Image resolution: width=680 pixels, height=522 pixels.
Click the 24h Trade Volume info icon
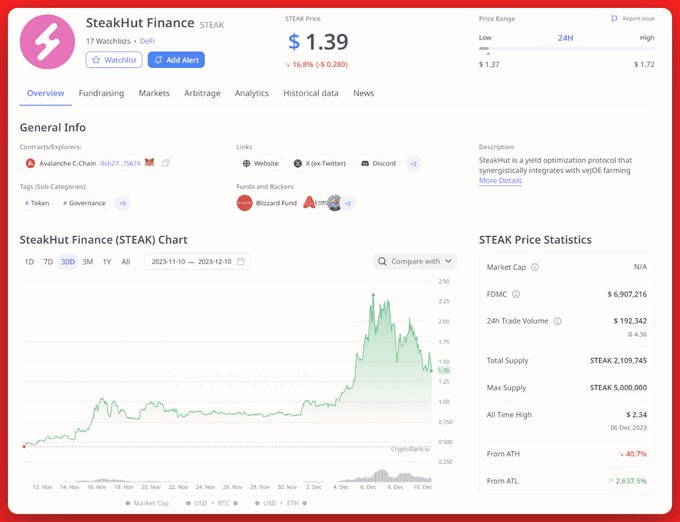pyautogui.click(x=558, y=321)
